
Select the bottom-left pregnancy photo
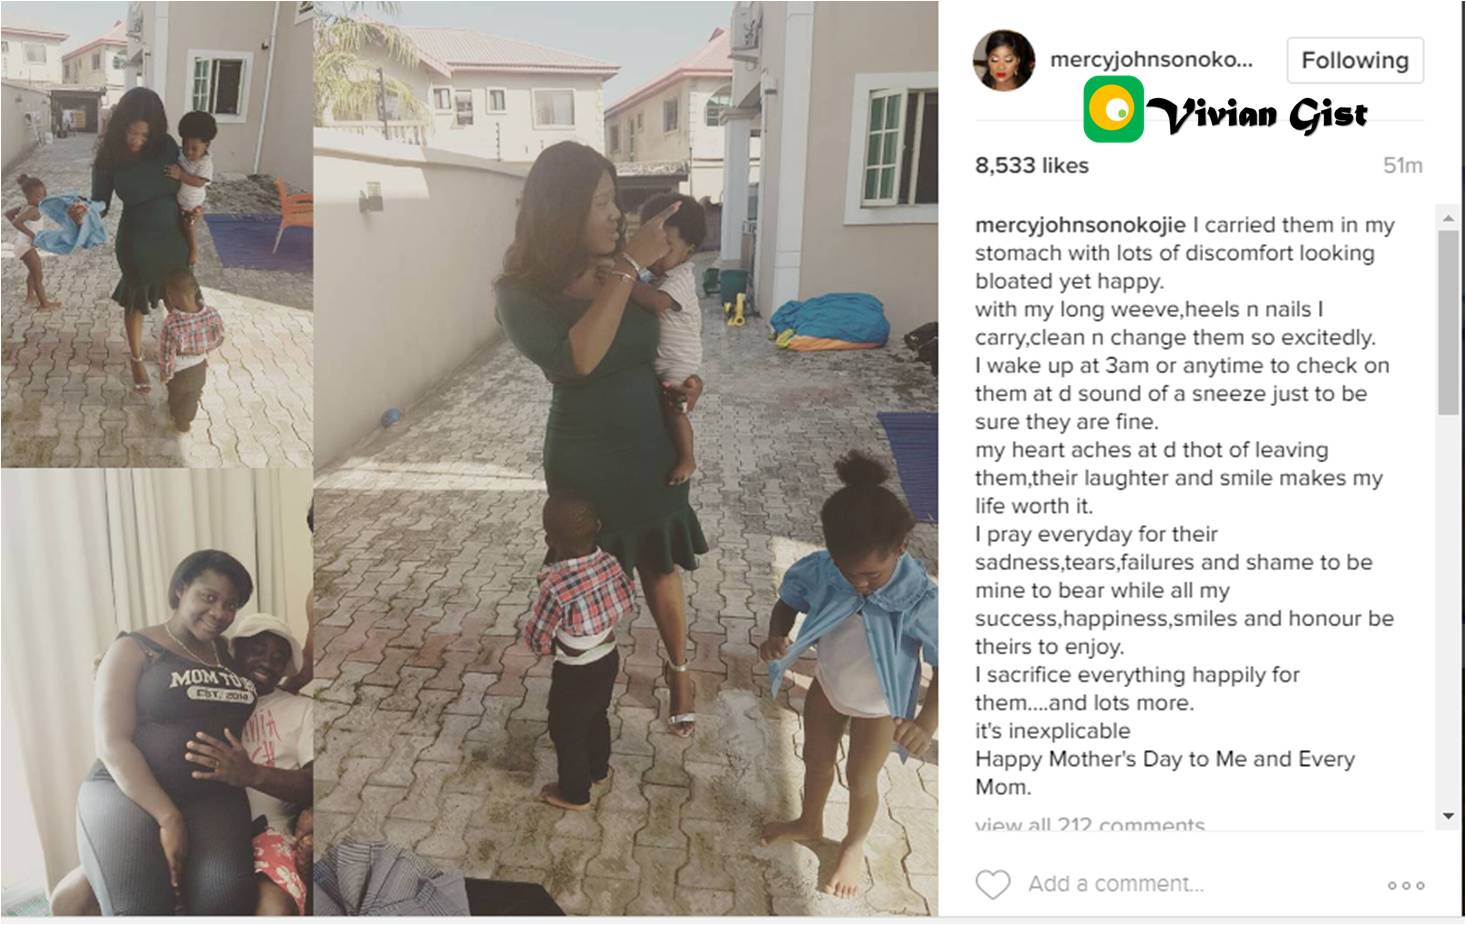[156, 692]
